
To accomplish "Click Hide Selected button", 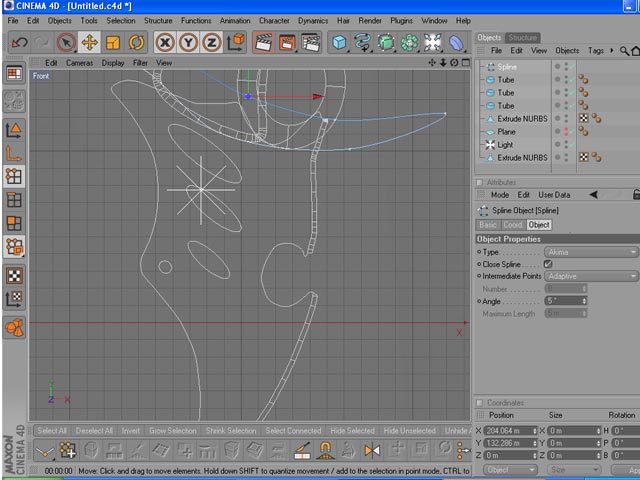I will point(352,431).
